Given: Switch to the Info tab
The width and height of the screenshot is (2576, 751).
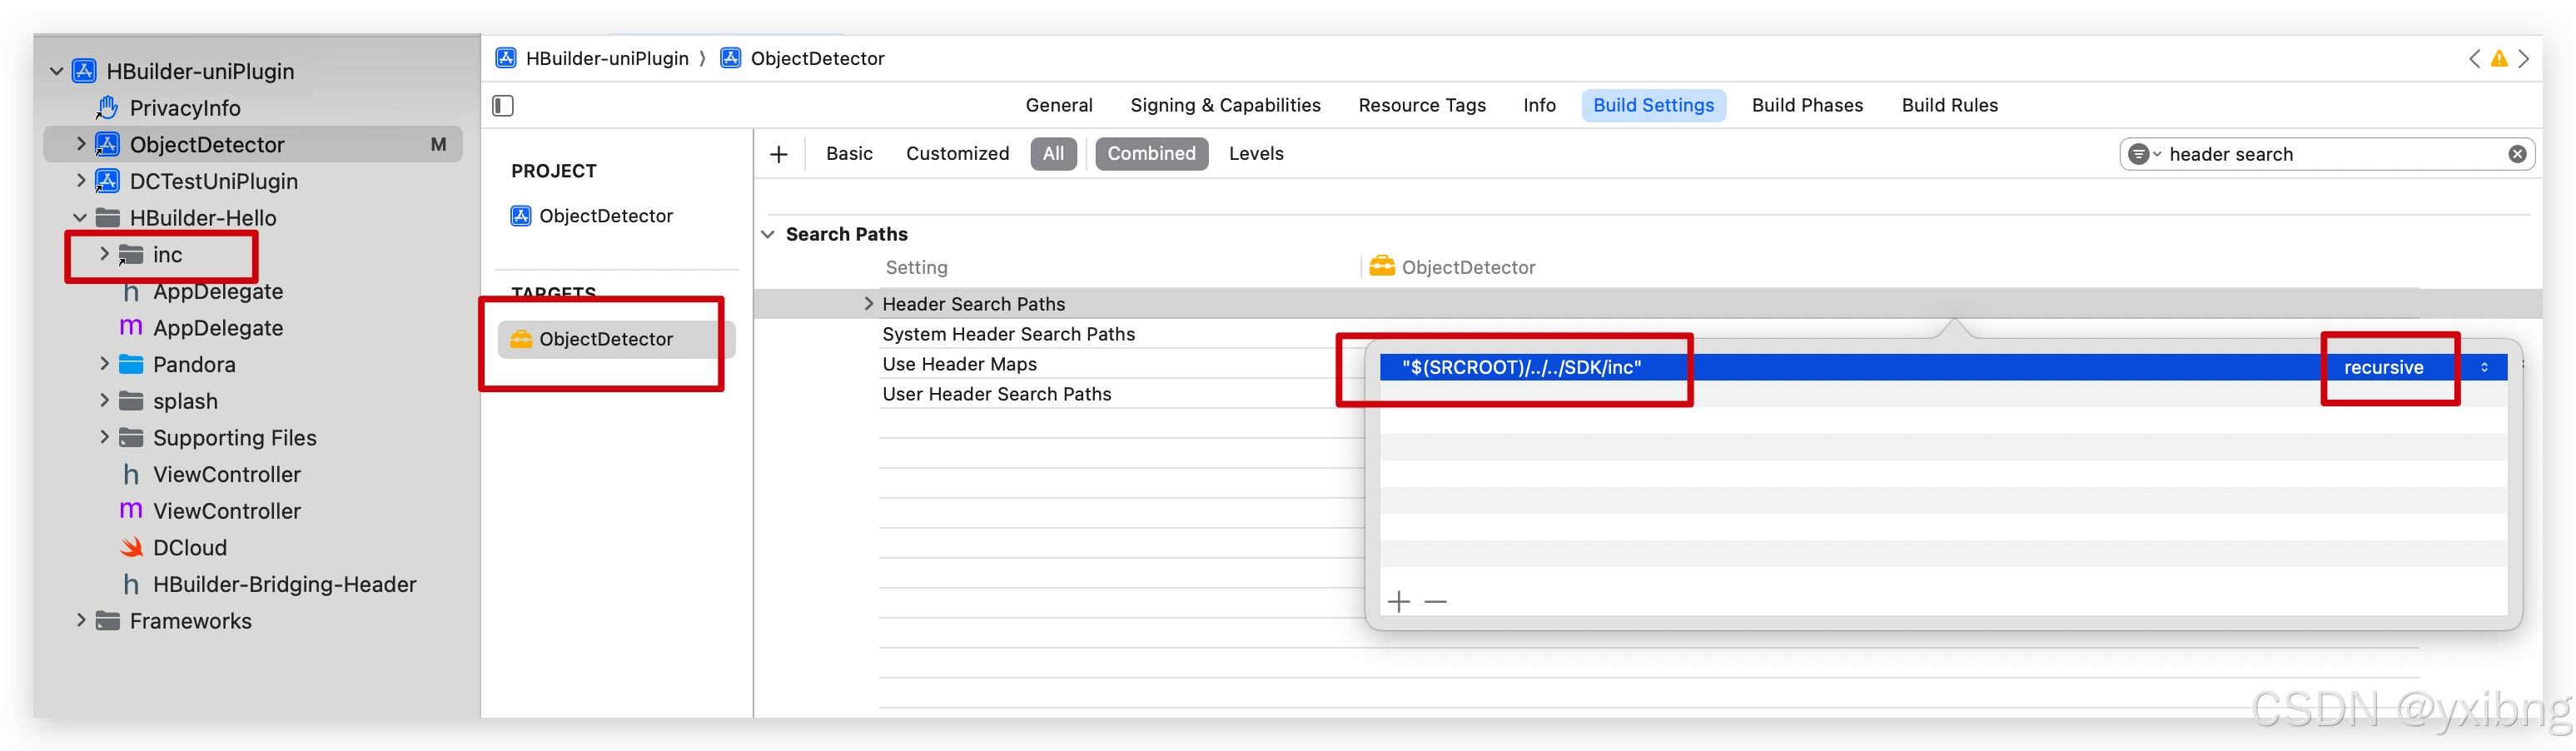Looking at the screenshot, I should coord(1539,105).
